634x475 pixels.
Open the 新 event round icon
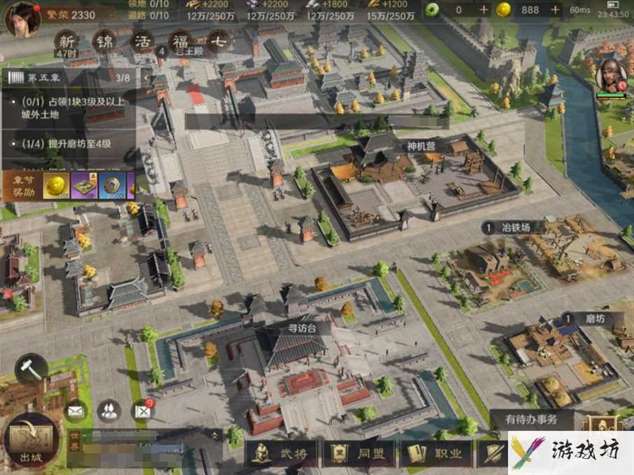67,43
